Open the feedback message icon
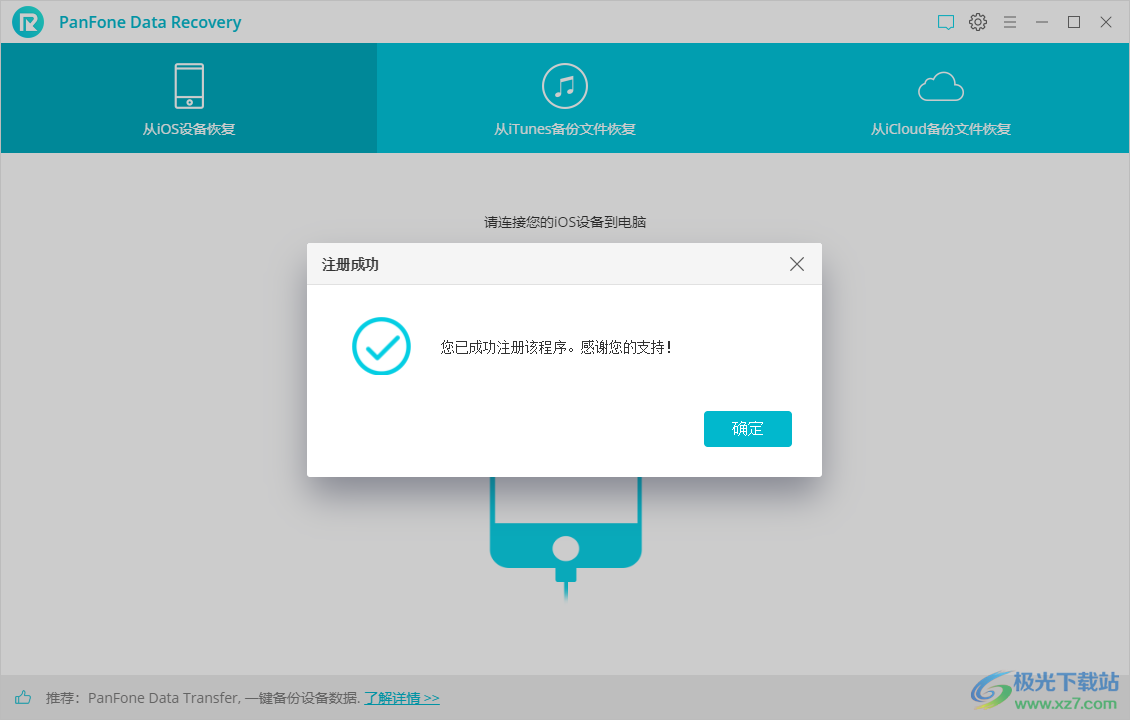Image resolution: width=1130 pixels, height=720 pixels. [946, 22]
